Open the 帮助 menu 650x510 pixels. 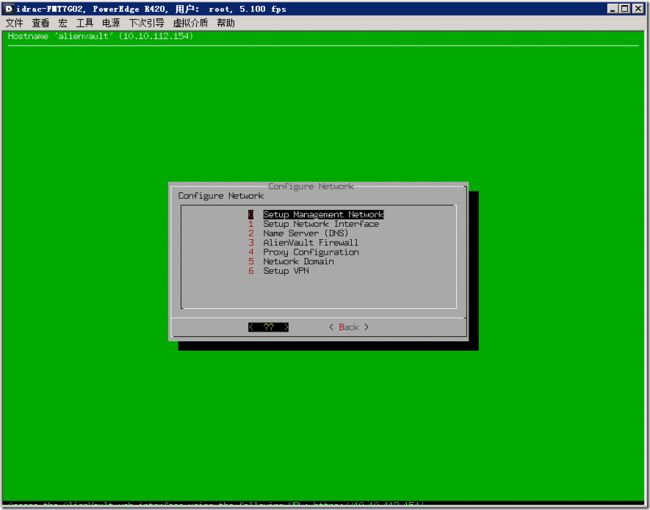[226, 23]
